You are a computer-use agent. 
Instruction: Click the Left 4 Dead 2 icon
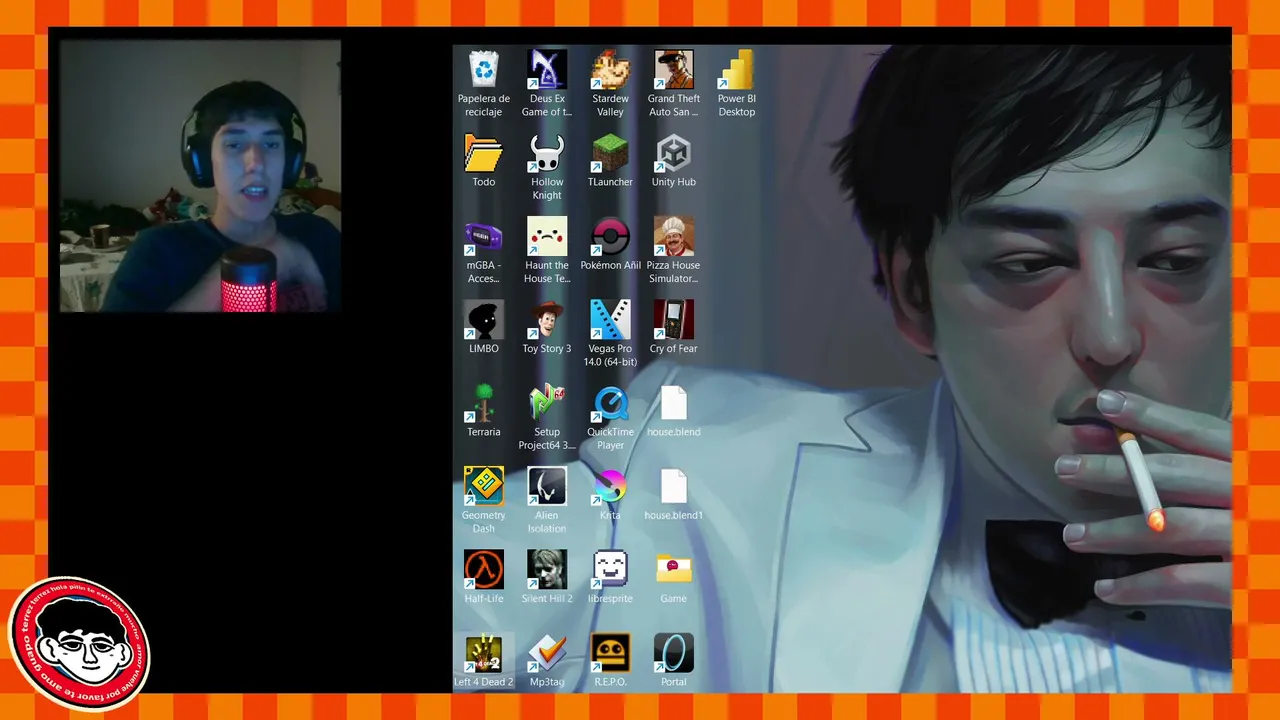click(x=484, y=653)
